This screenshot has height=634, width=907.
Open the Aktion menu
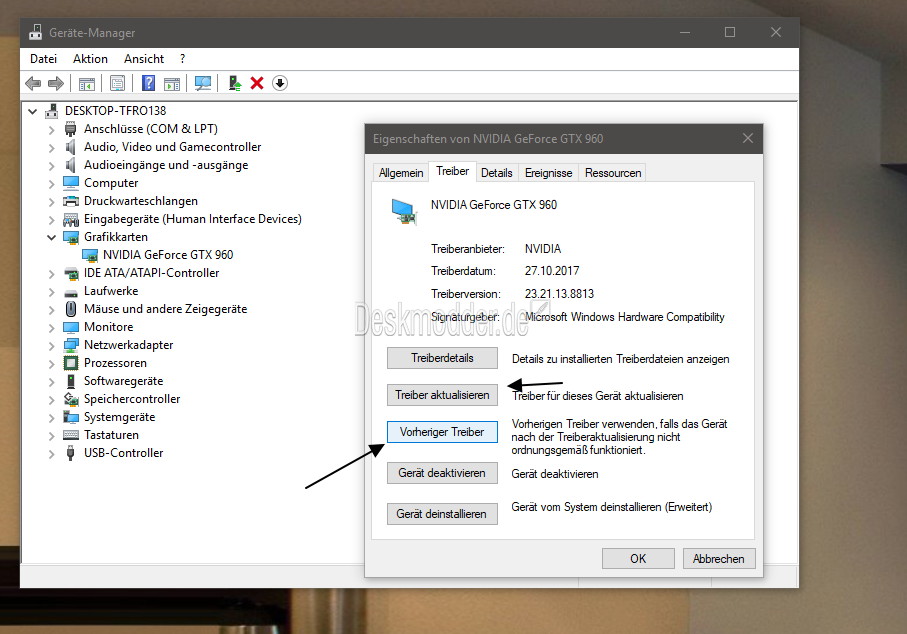pos(90,59)
